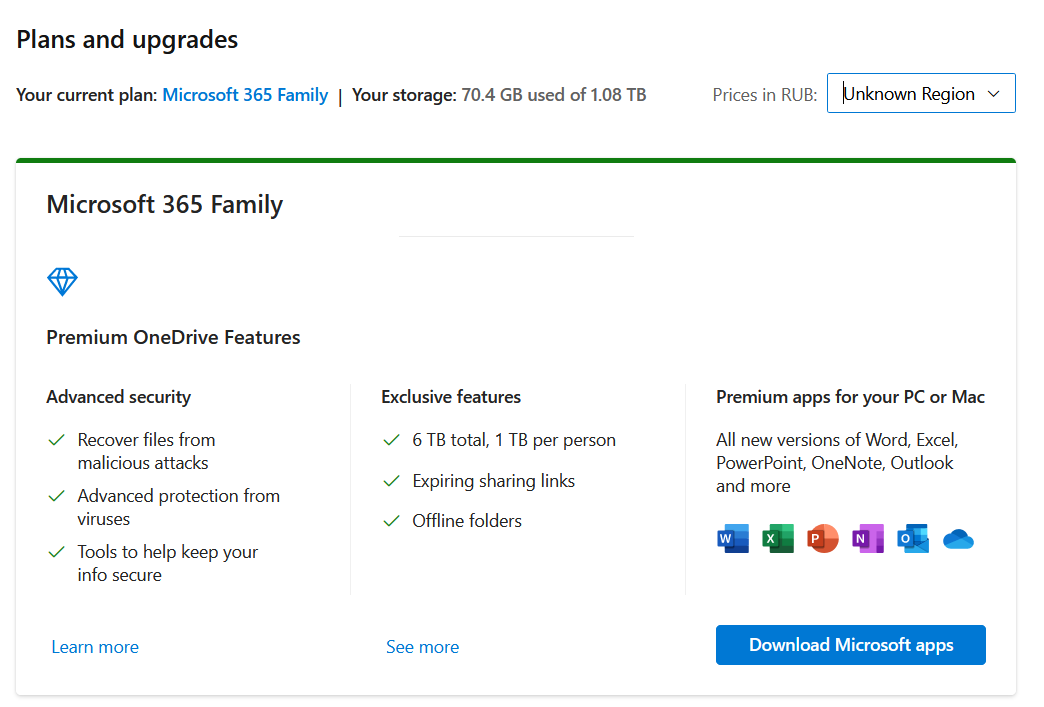The image size is (1044, 707).
Task: Click the Exclusive features heading
Action: coord(451,397)
